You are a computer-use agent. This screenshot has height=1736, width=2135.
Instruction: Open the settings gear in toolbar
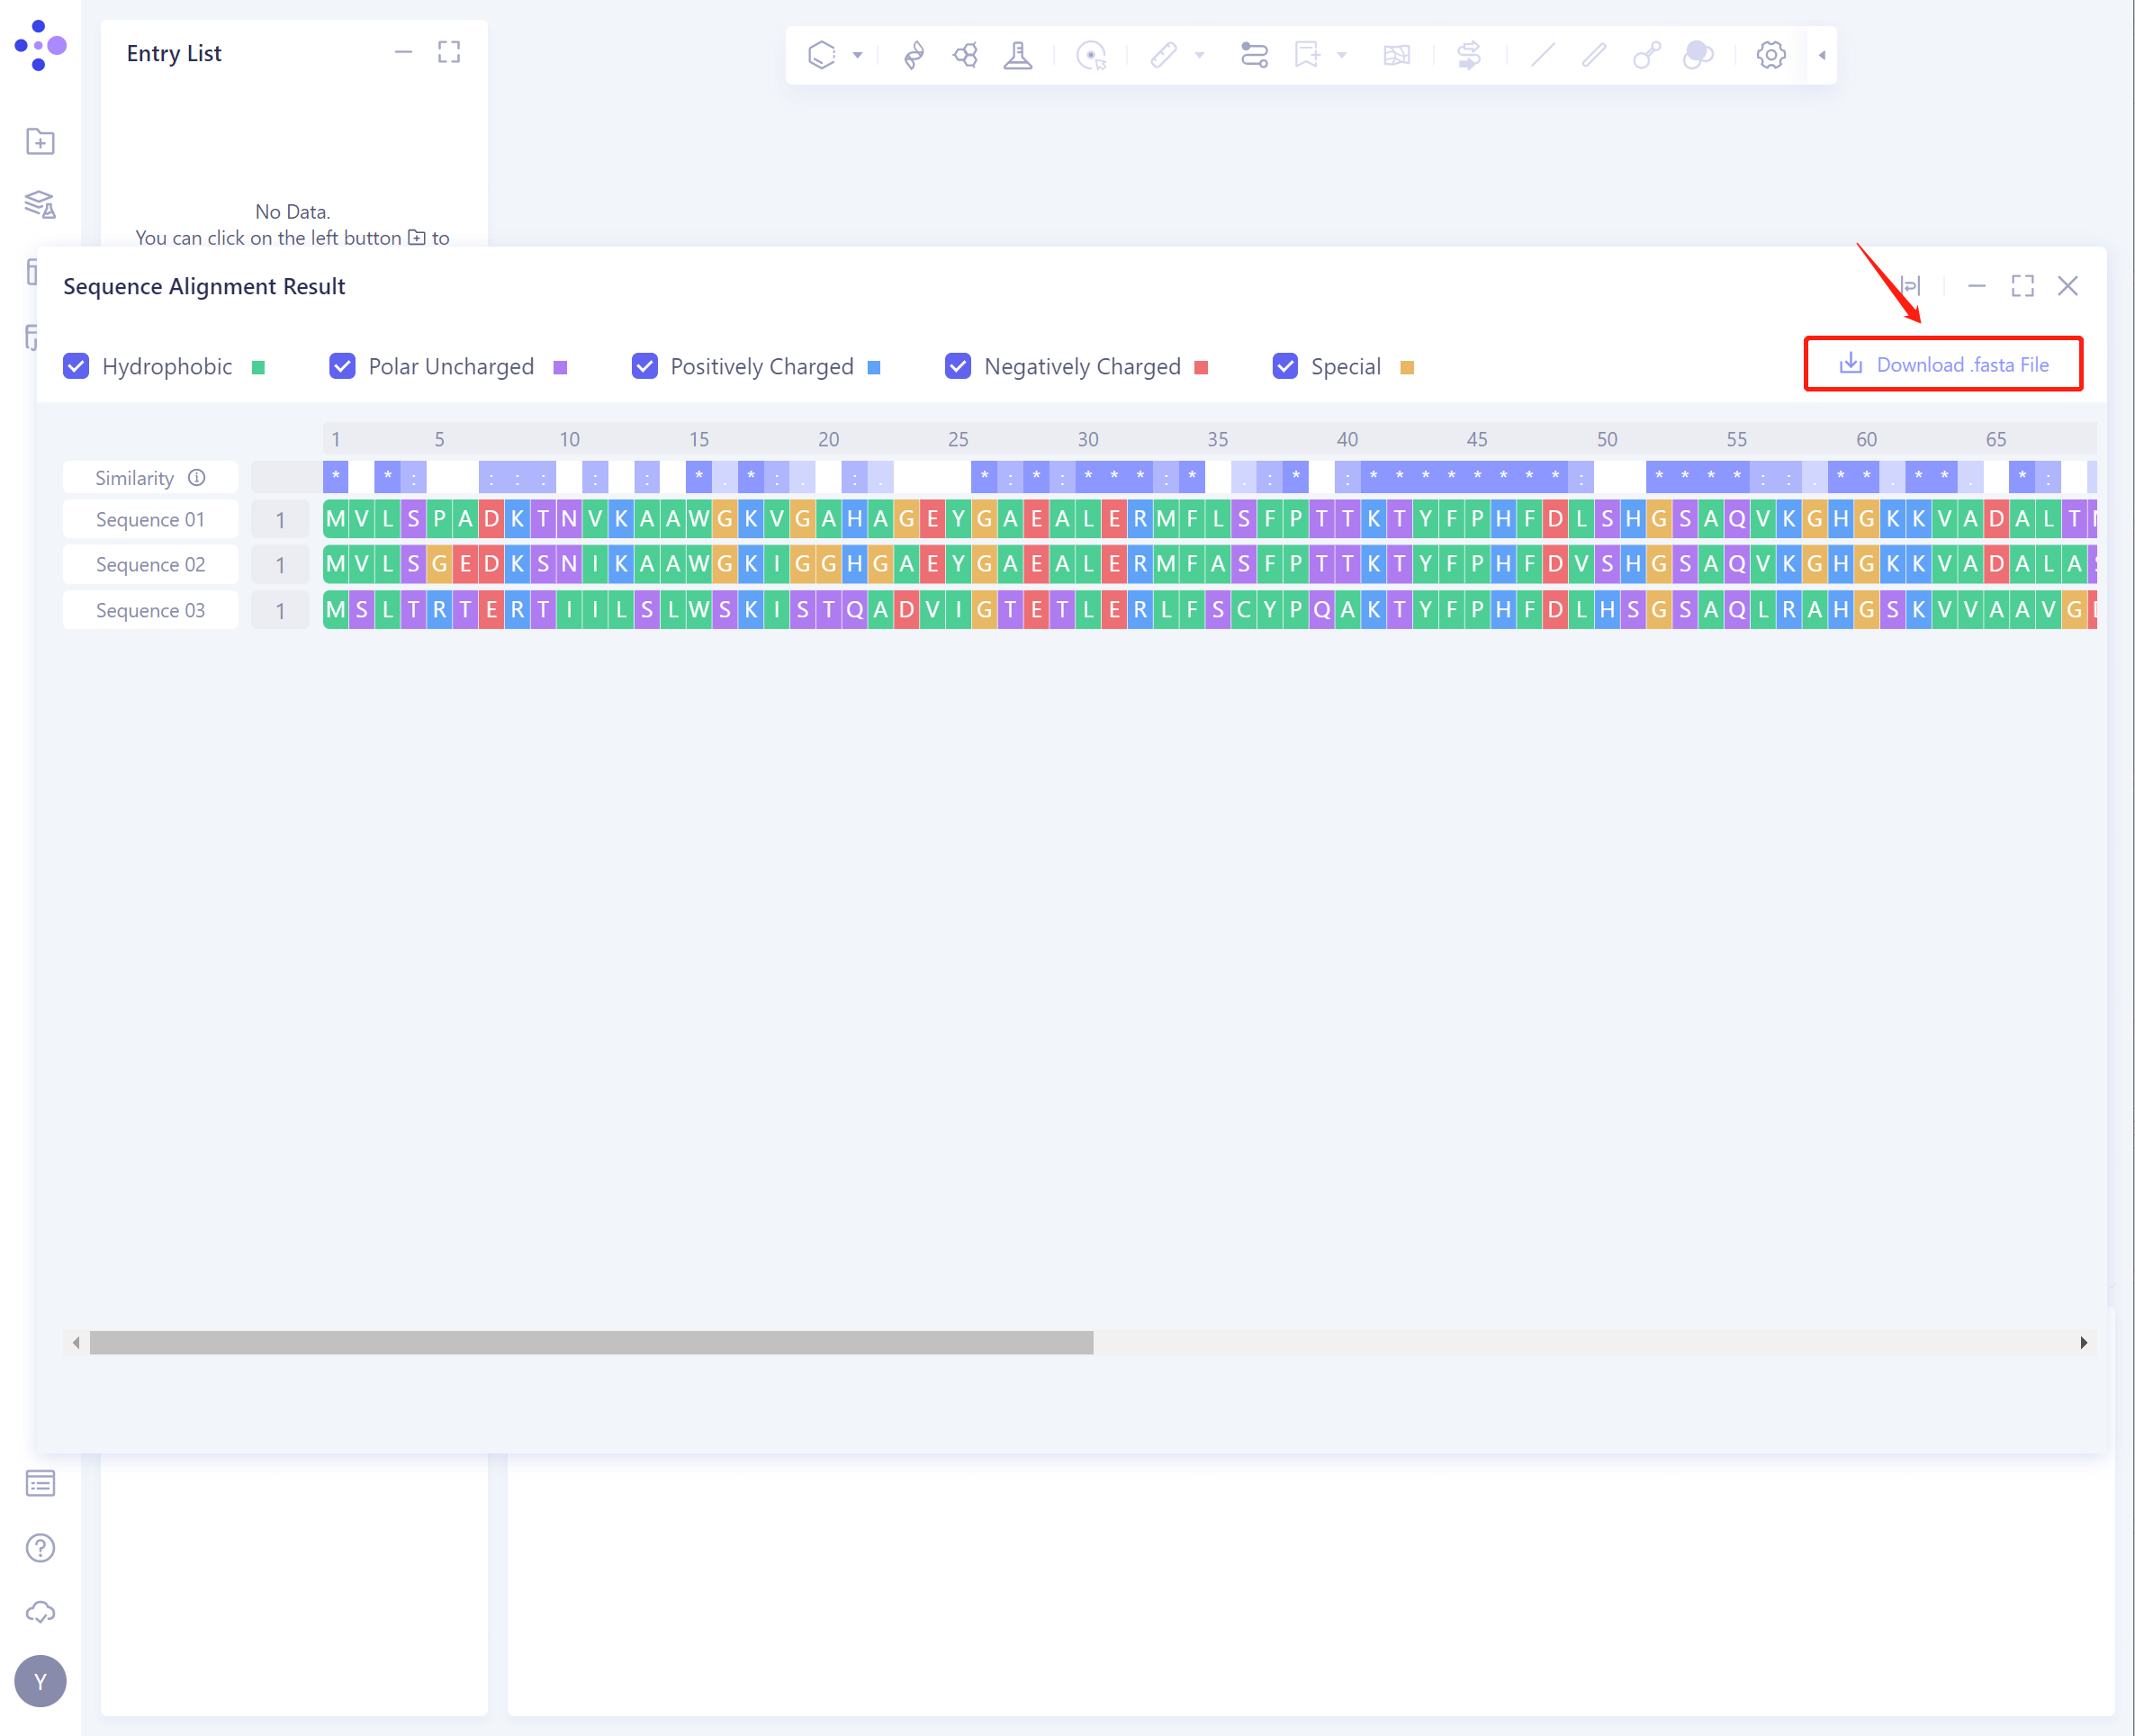click(x=1770, y=55)
